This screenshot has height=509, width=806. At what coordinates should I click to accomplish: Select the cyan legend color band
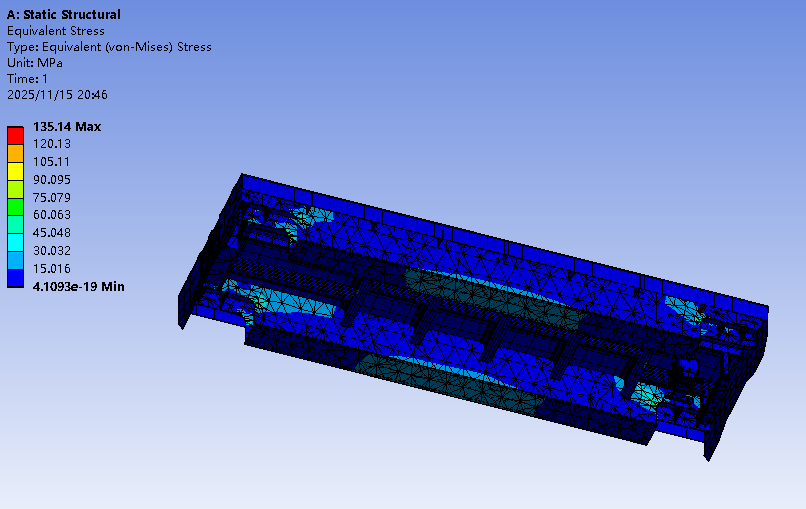click(x=15, y=242)
